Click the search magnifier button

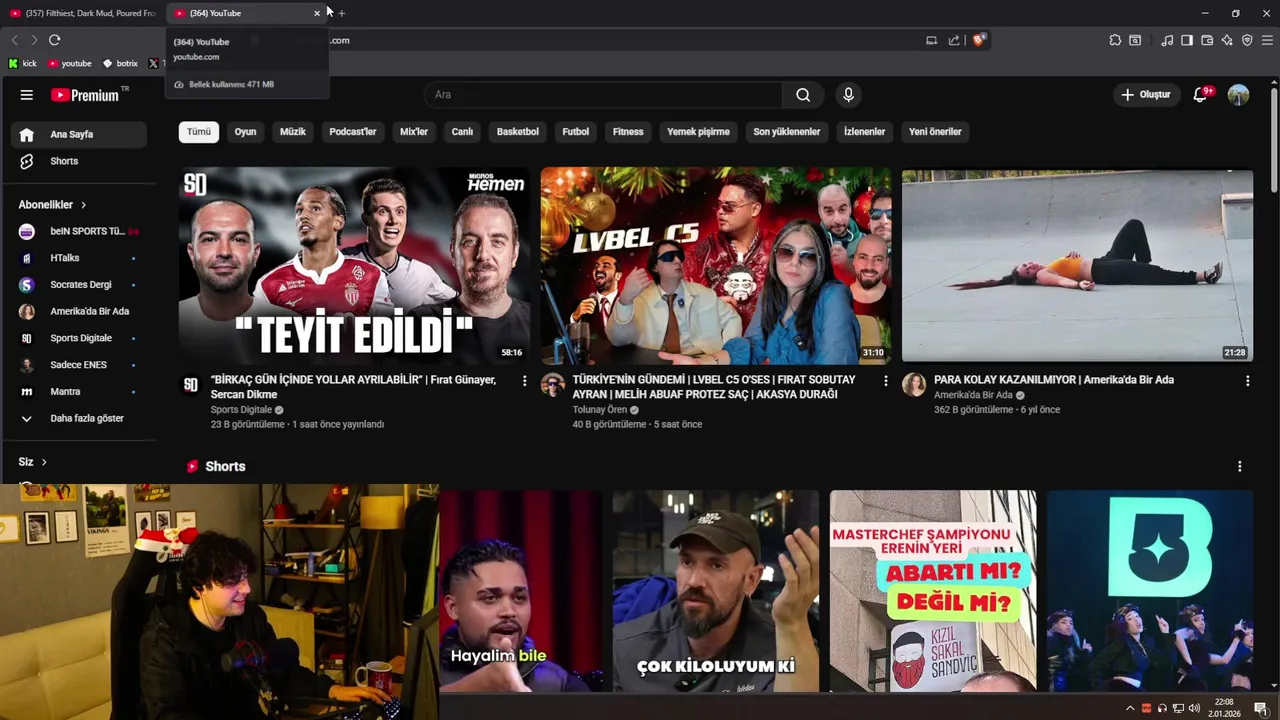(803, 95)
